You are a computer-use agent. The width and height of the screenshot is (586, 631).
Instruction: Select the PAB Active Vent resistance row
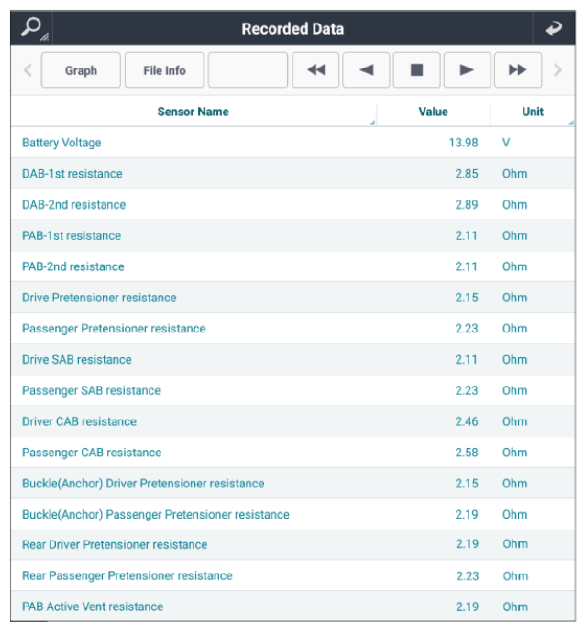[293, 606]
